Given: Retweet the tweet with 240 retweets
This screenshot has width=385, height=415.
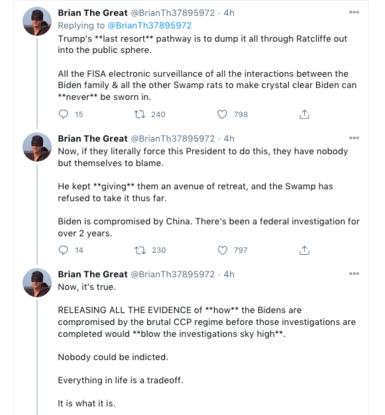Looking at the screenshot, I should click(x=140, y=114).
